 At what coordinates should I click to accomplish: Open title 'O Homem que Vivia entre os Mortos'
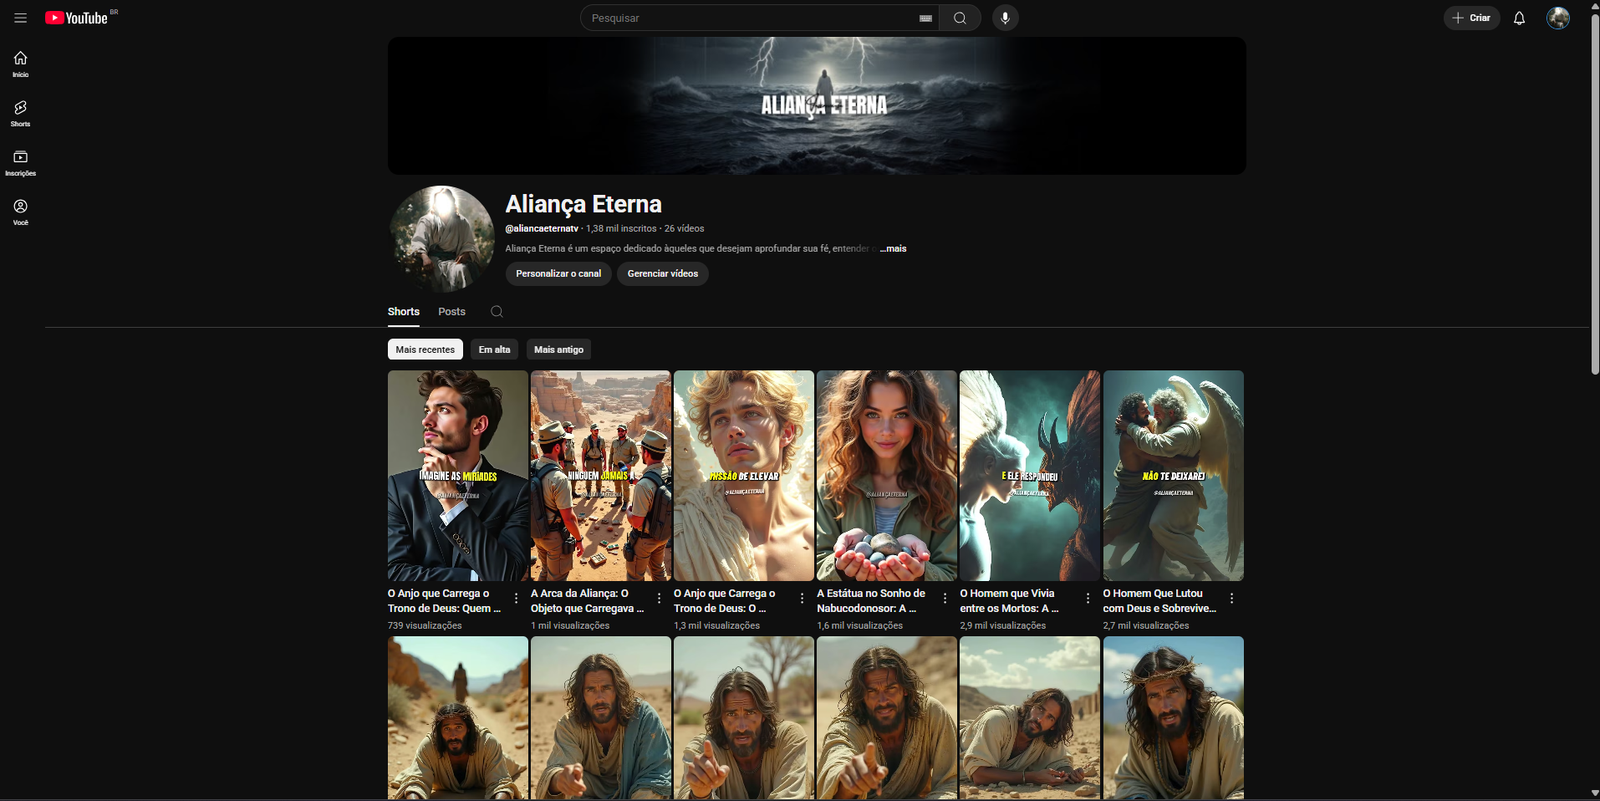point(1009,601)
